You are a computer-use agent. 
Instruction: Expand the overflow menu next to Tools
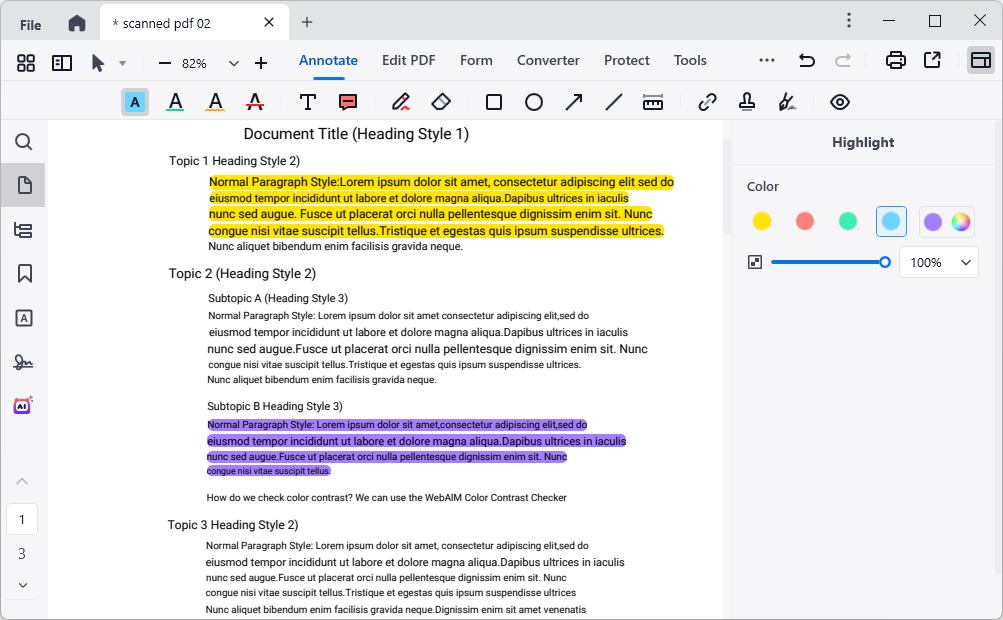[x=766, y=60]
